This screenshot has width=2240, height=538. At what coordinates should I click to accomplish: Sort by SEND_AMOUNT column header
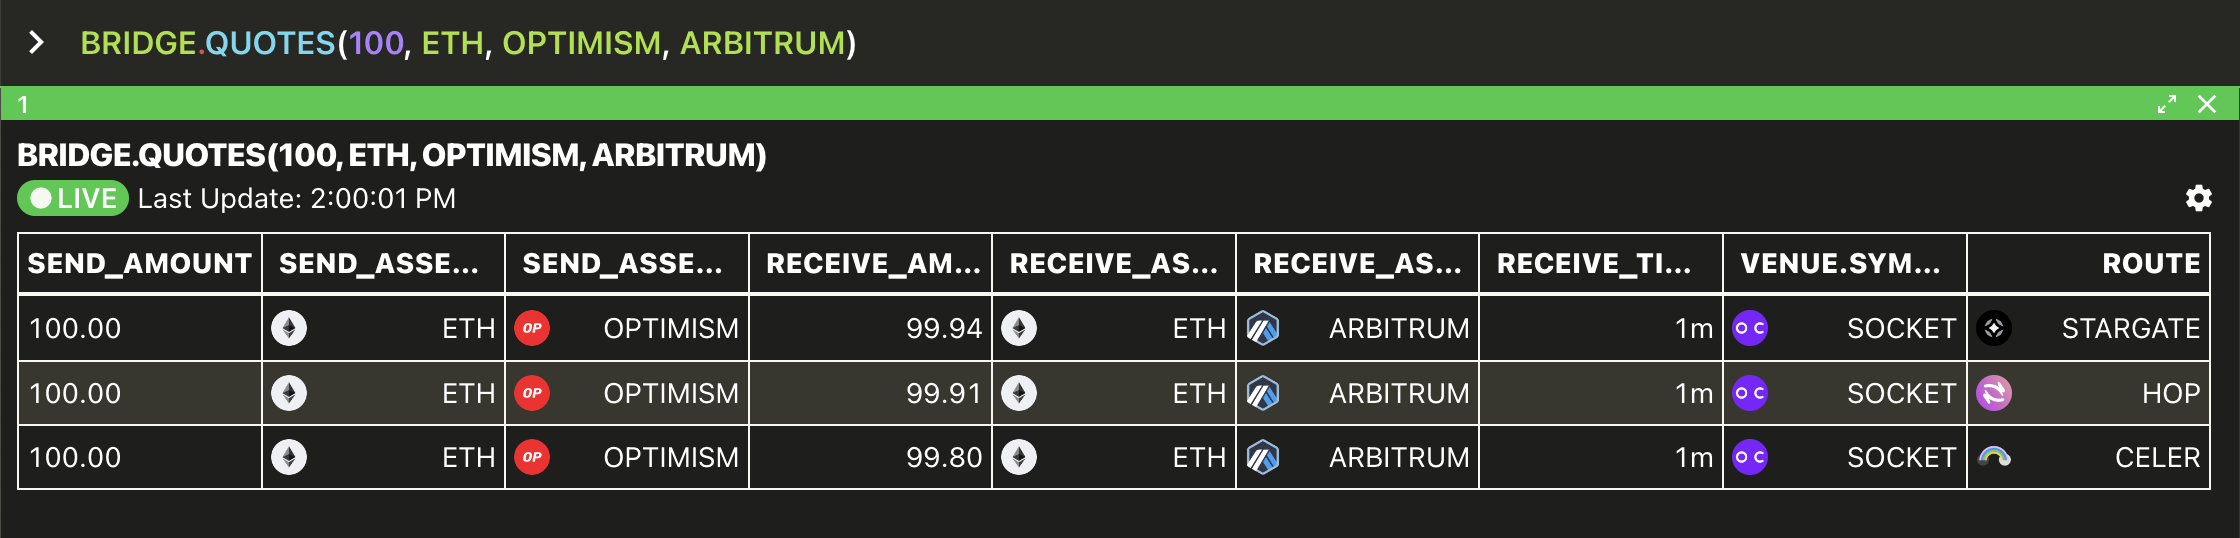(x=140, y=263)
